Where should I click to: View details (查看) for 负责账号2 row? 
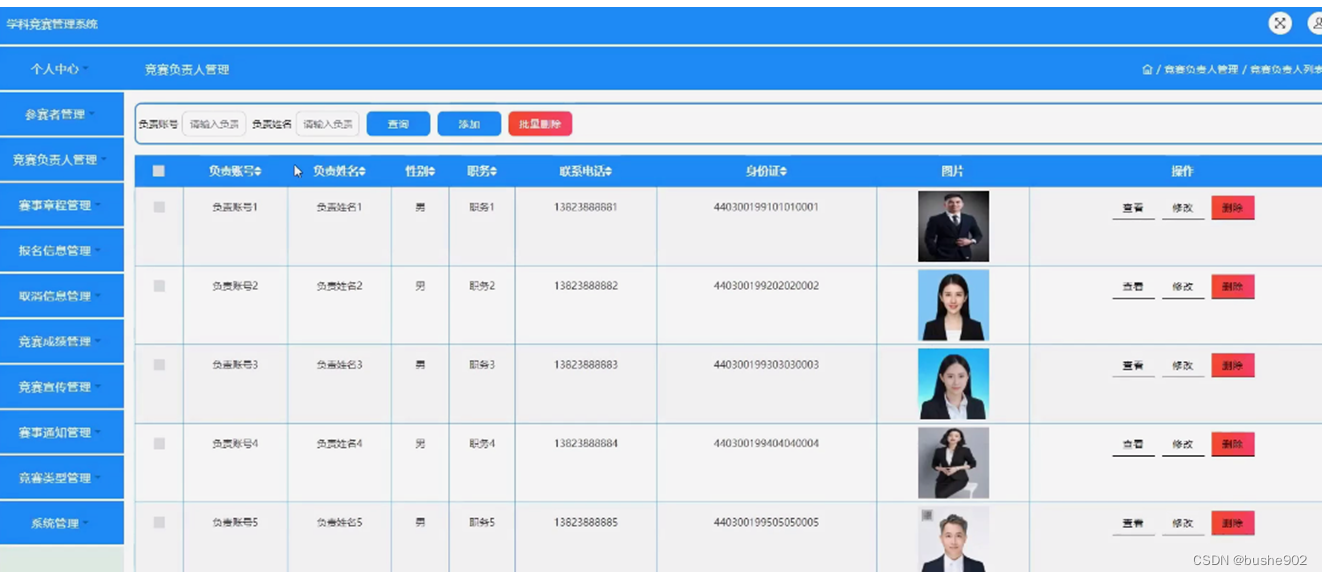1132,287
